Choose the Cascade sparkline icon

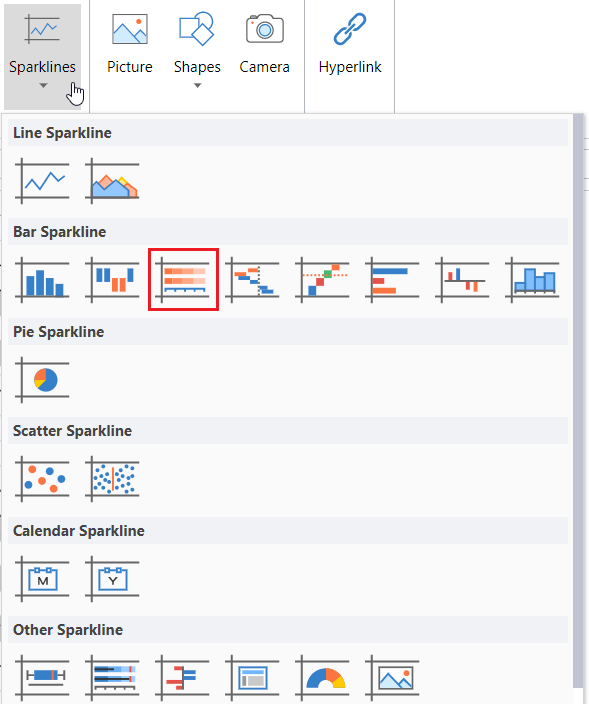pos(252,280)
